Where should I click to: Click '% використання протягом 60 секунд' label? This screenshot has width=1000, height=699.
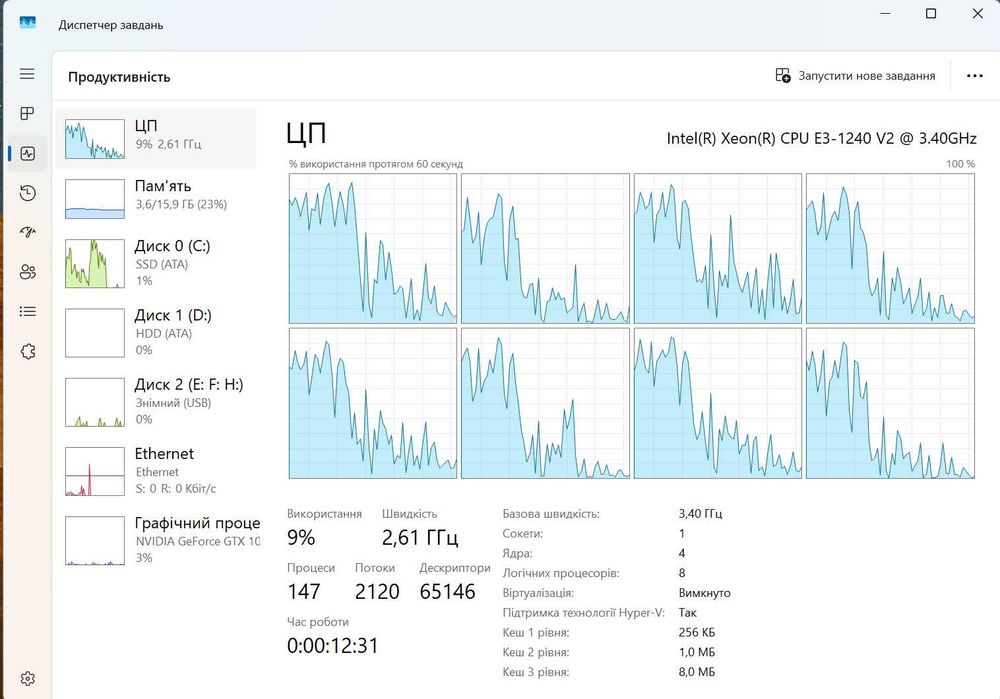376,164
